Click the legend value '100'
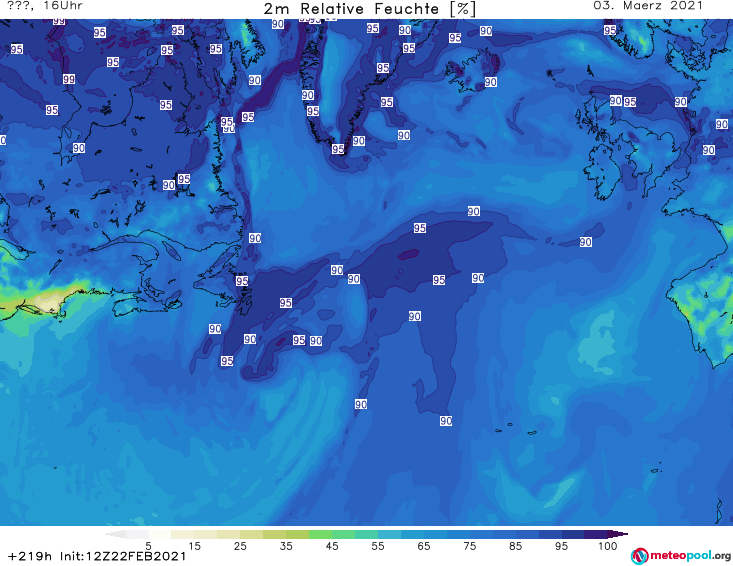Screen dimensions: 733x566 tap(607, 546)
